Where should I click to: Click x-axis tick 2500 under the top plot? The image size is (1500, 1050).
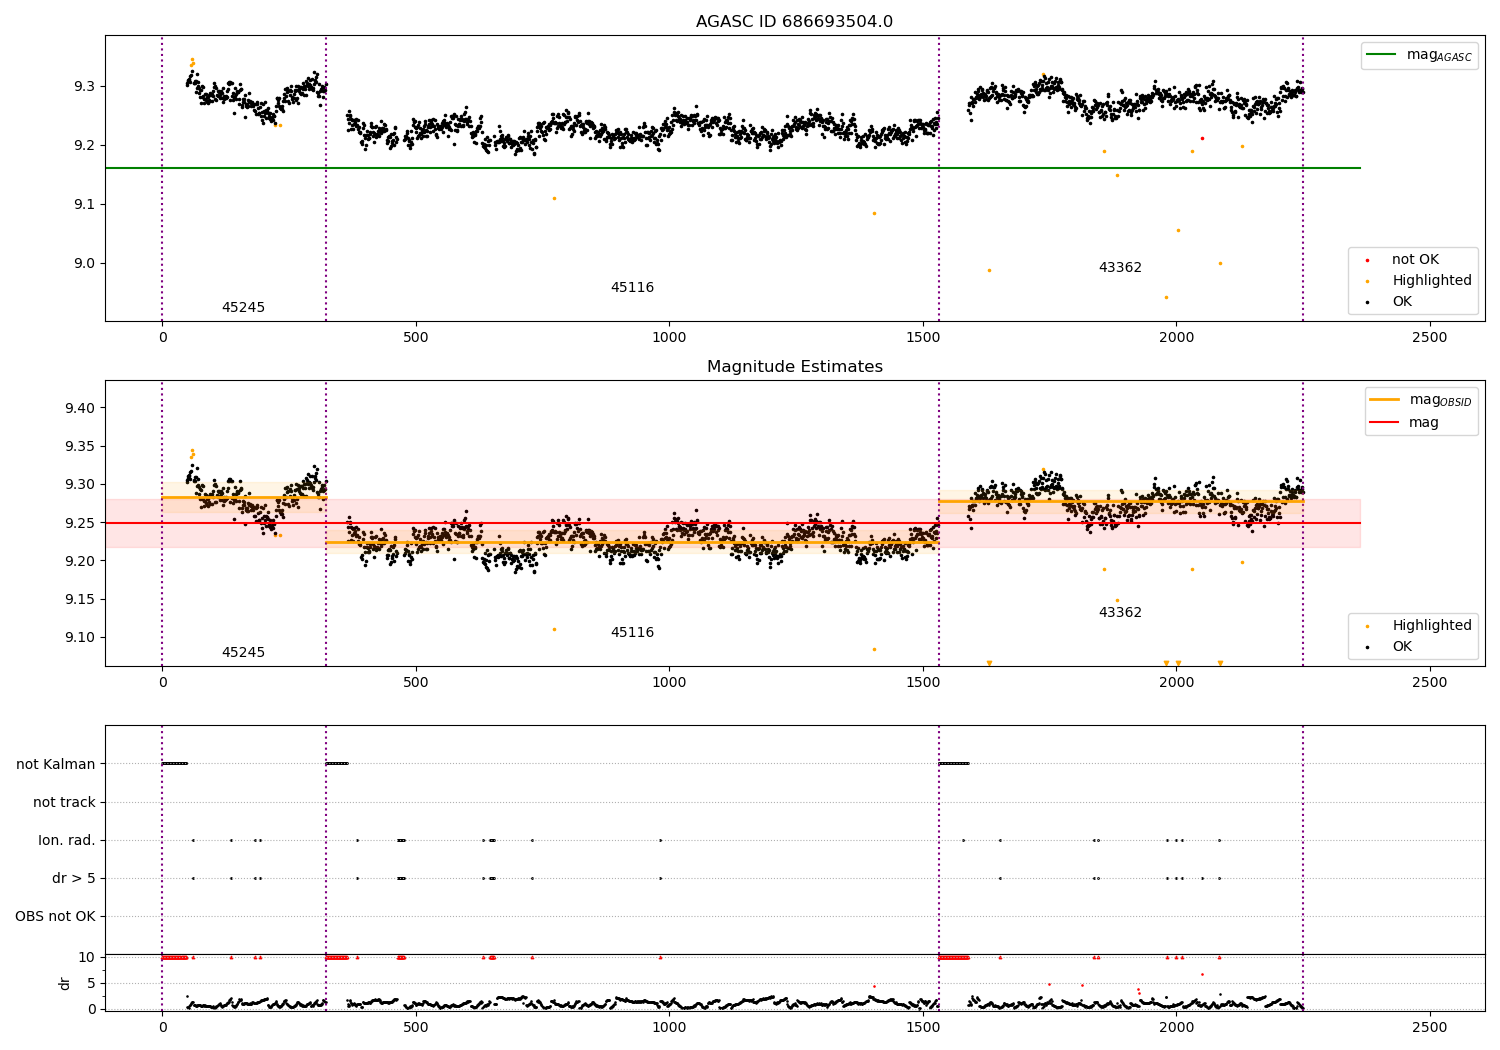[1430, 337]
